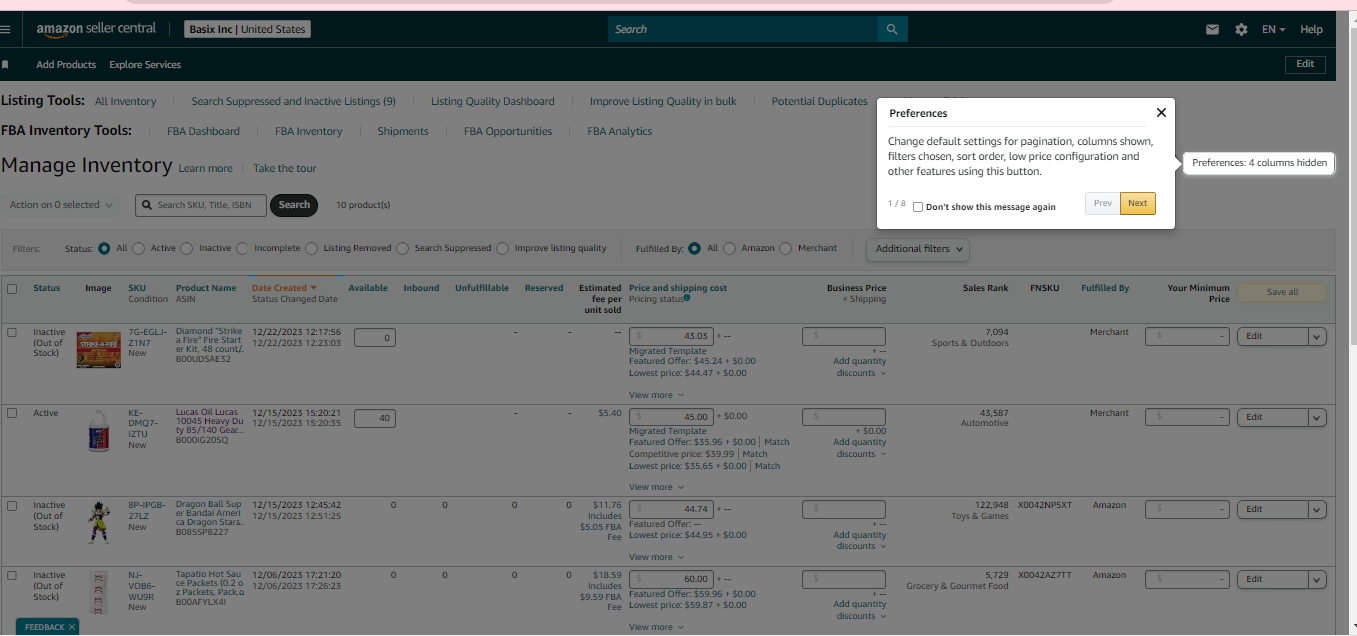The width and height of the screenshot is (1357, 636).
Task: Open the hamburger main menu
Action: [x=5, y=29]
